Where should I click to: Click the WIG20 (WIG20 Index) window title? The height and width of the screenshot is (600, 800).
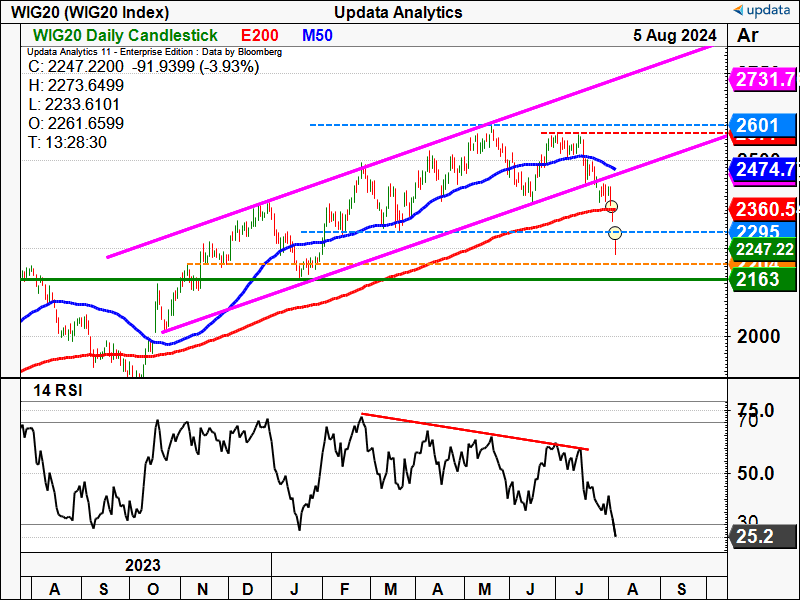pos(90,12)
